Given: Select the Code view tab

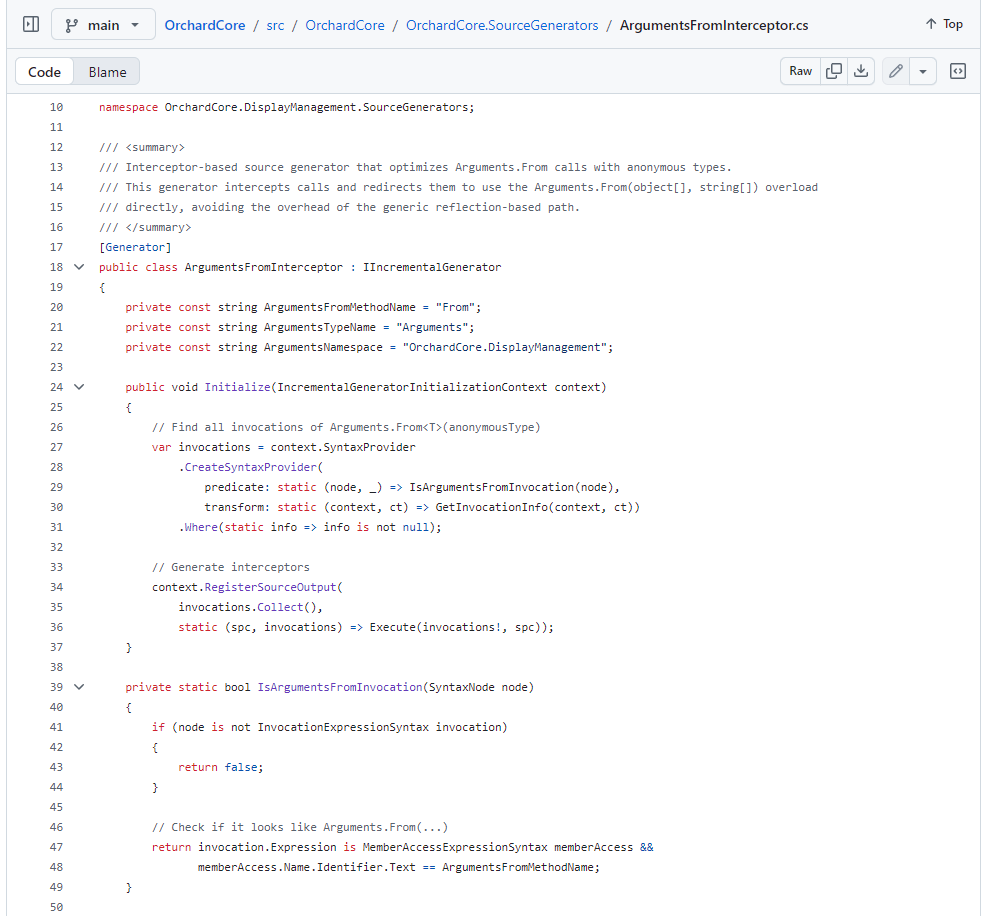Looking at the screenshot, I should [44, 72].
